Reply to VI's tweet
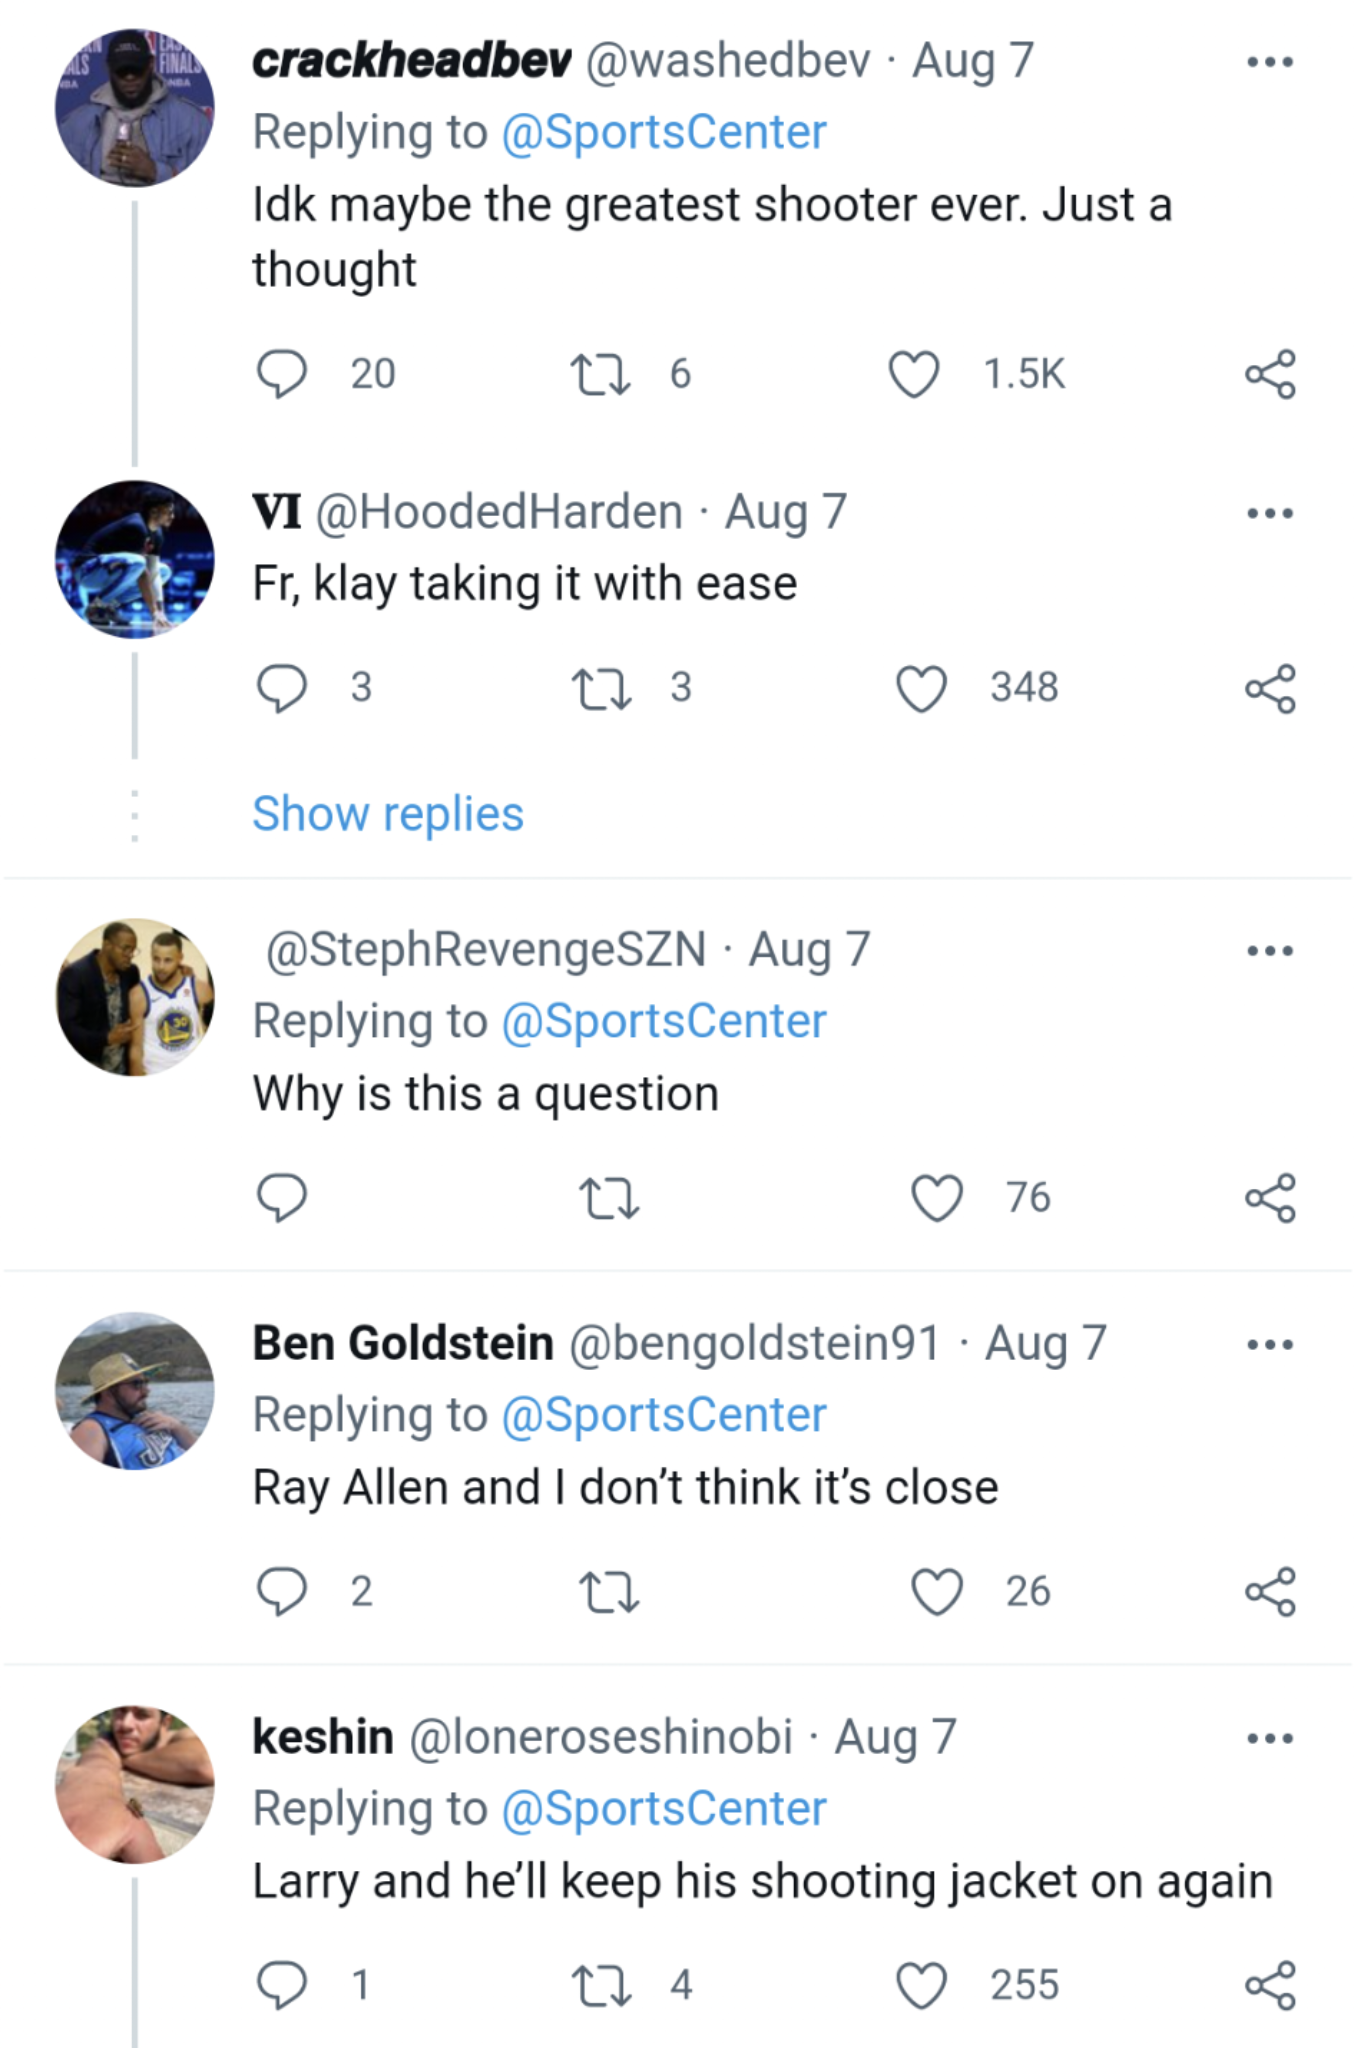The width and height of the screenshot is (1354, 2048). pyautogui.click(x=283, y=686)
